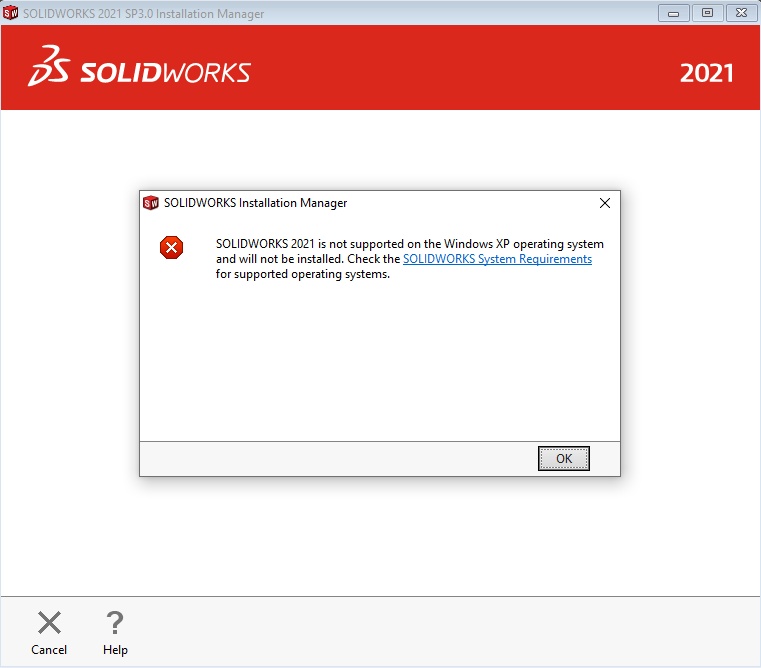This screenshot has height=668, width=761.
Task: Click the red error stop icon
Action: [171, 248]
